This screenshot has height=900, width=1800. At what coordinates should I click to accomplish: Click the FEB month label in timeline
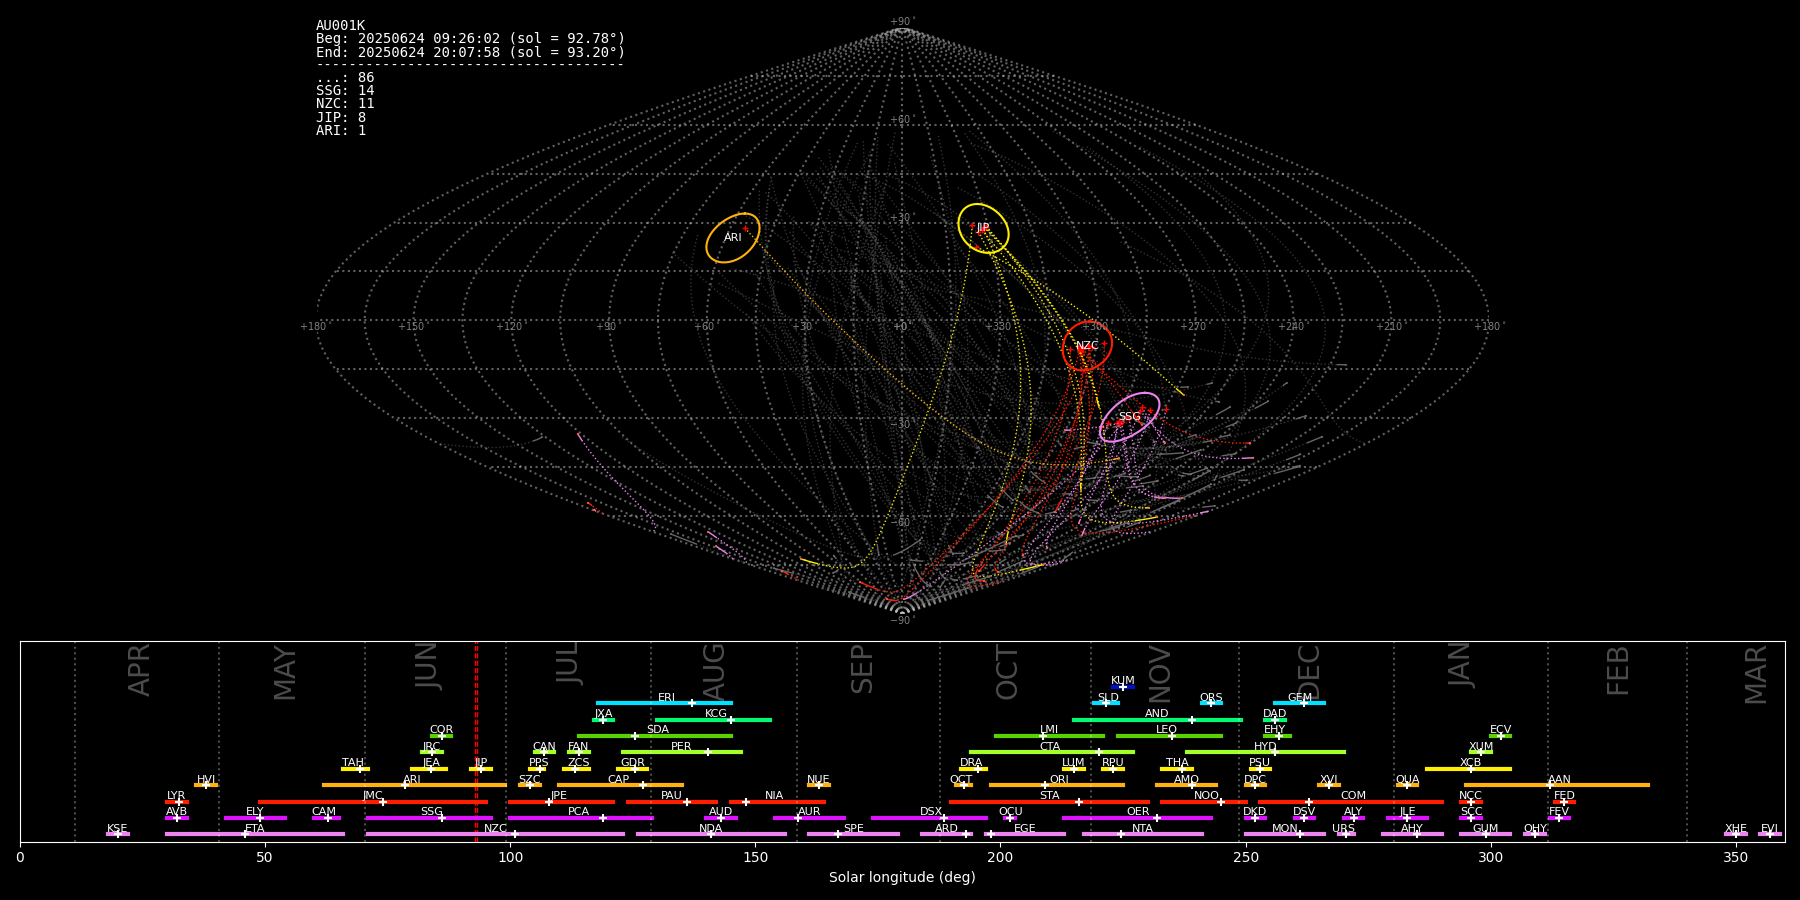click(x=1618, y=670)
